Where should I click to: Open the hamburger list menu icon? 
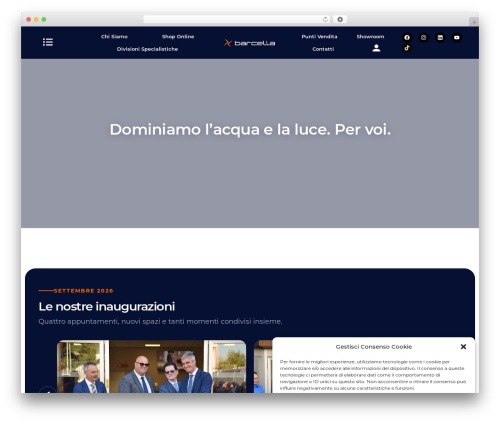48,42
